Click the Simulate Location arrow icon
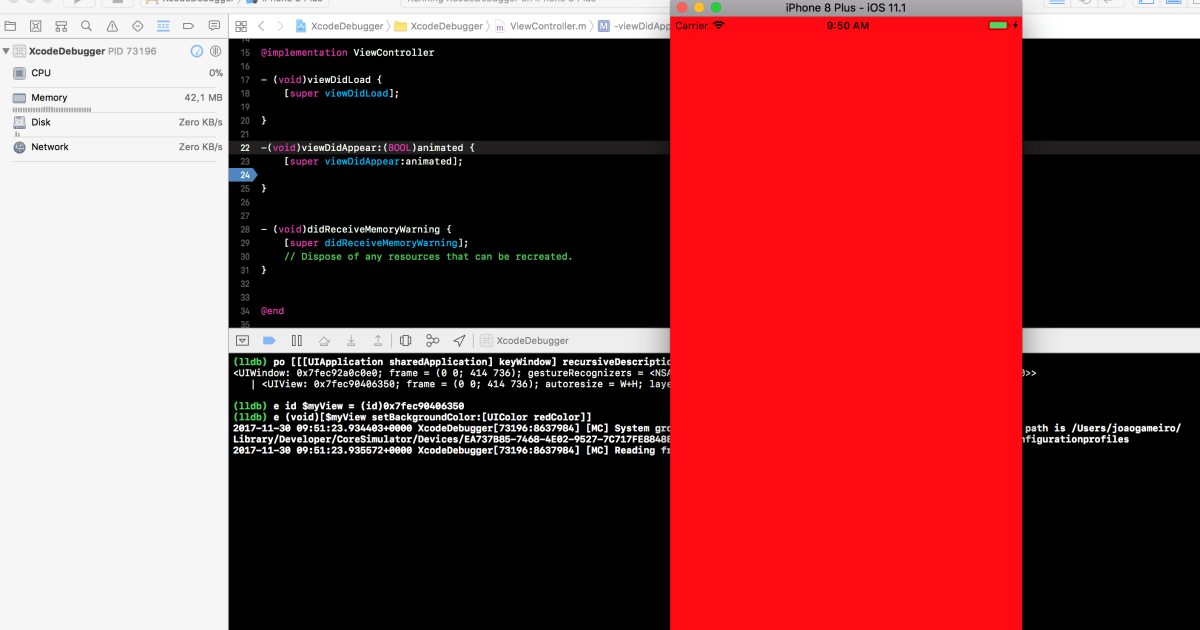 [459, 341]
